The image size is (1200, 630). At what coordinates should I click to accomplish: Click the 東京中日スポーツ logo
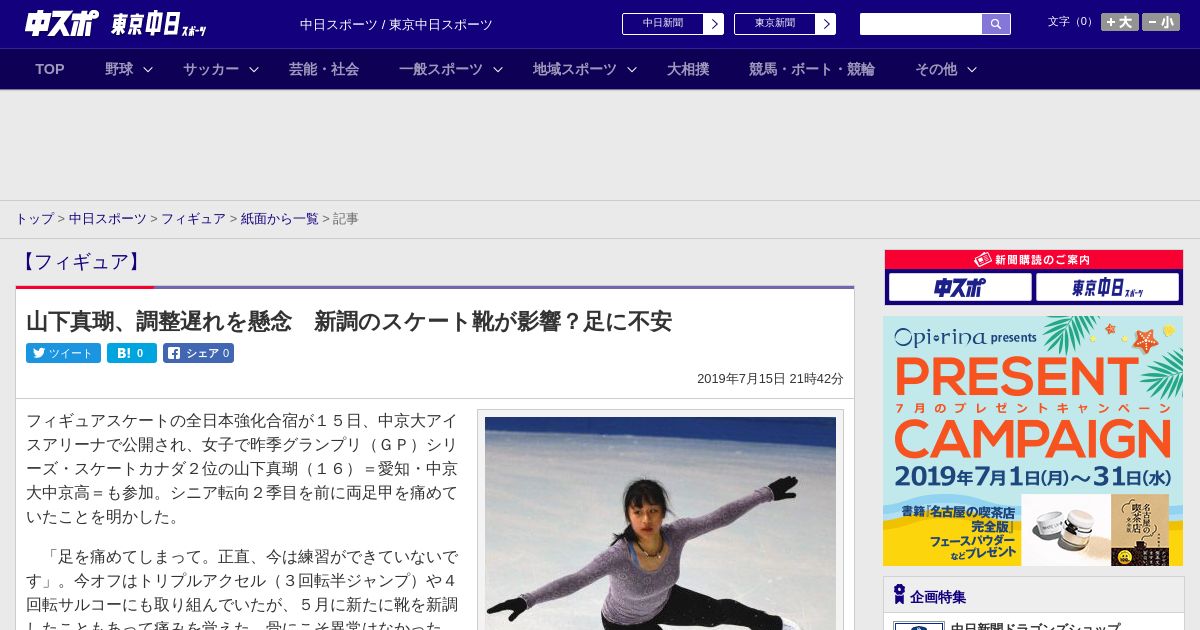[x=159, y=24]
